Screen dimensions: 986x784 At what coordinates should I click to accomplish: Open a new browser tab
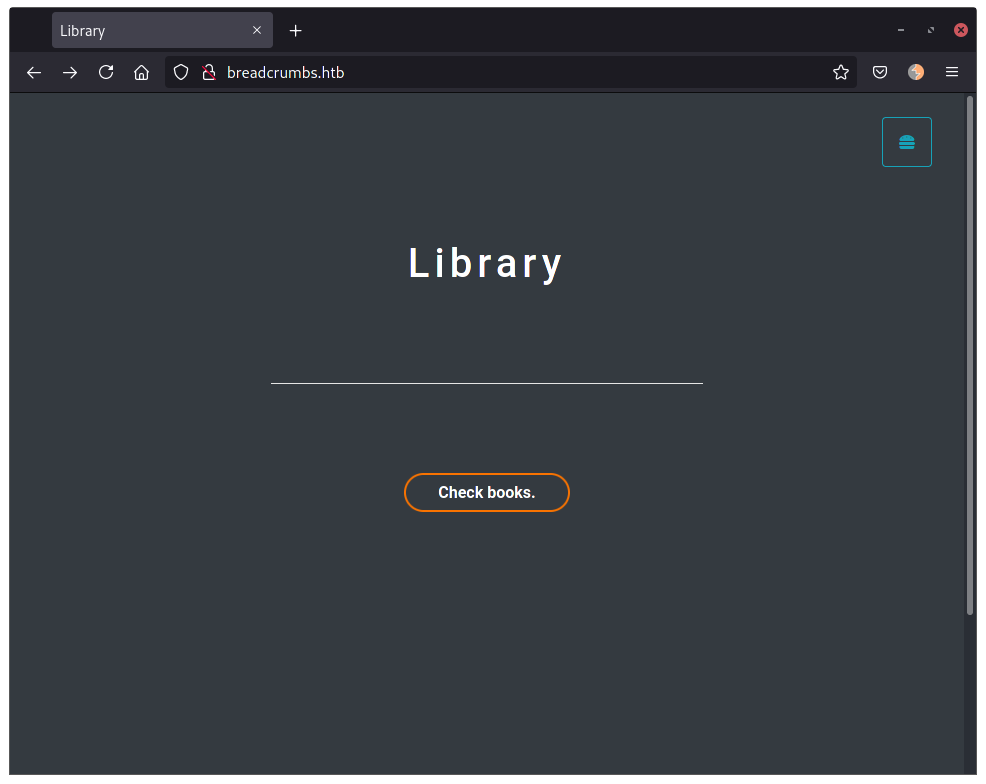pyautogui.click(x=295, y=30)
